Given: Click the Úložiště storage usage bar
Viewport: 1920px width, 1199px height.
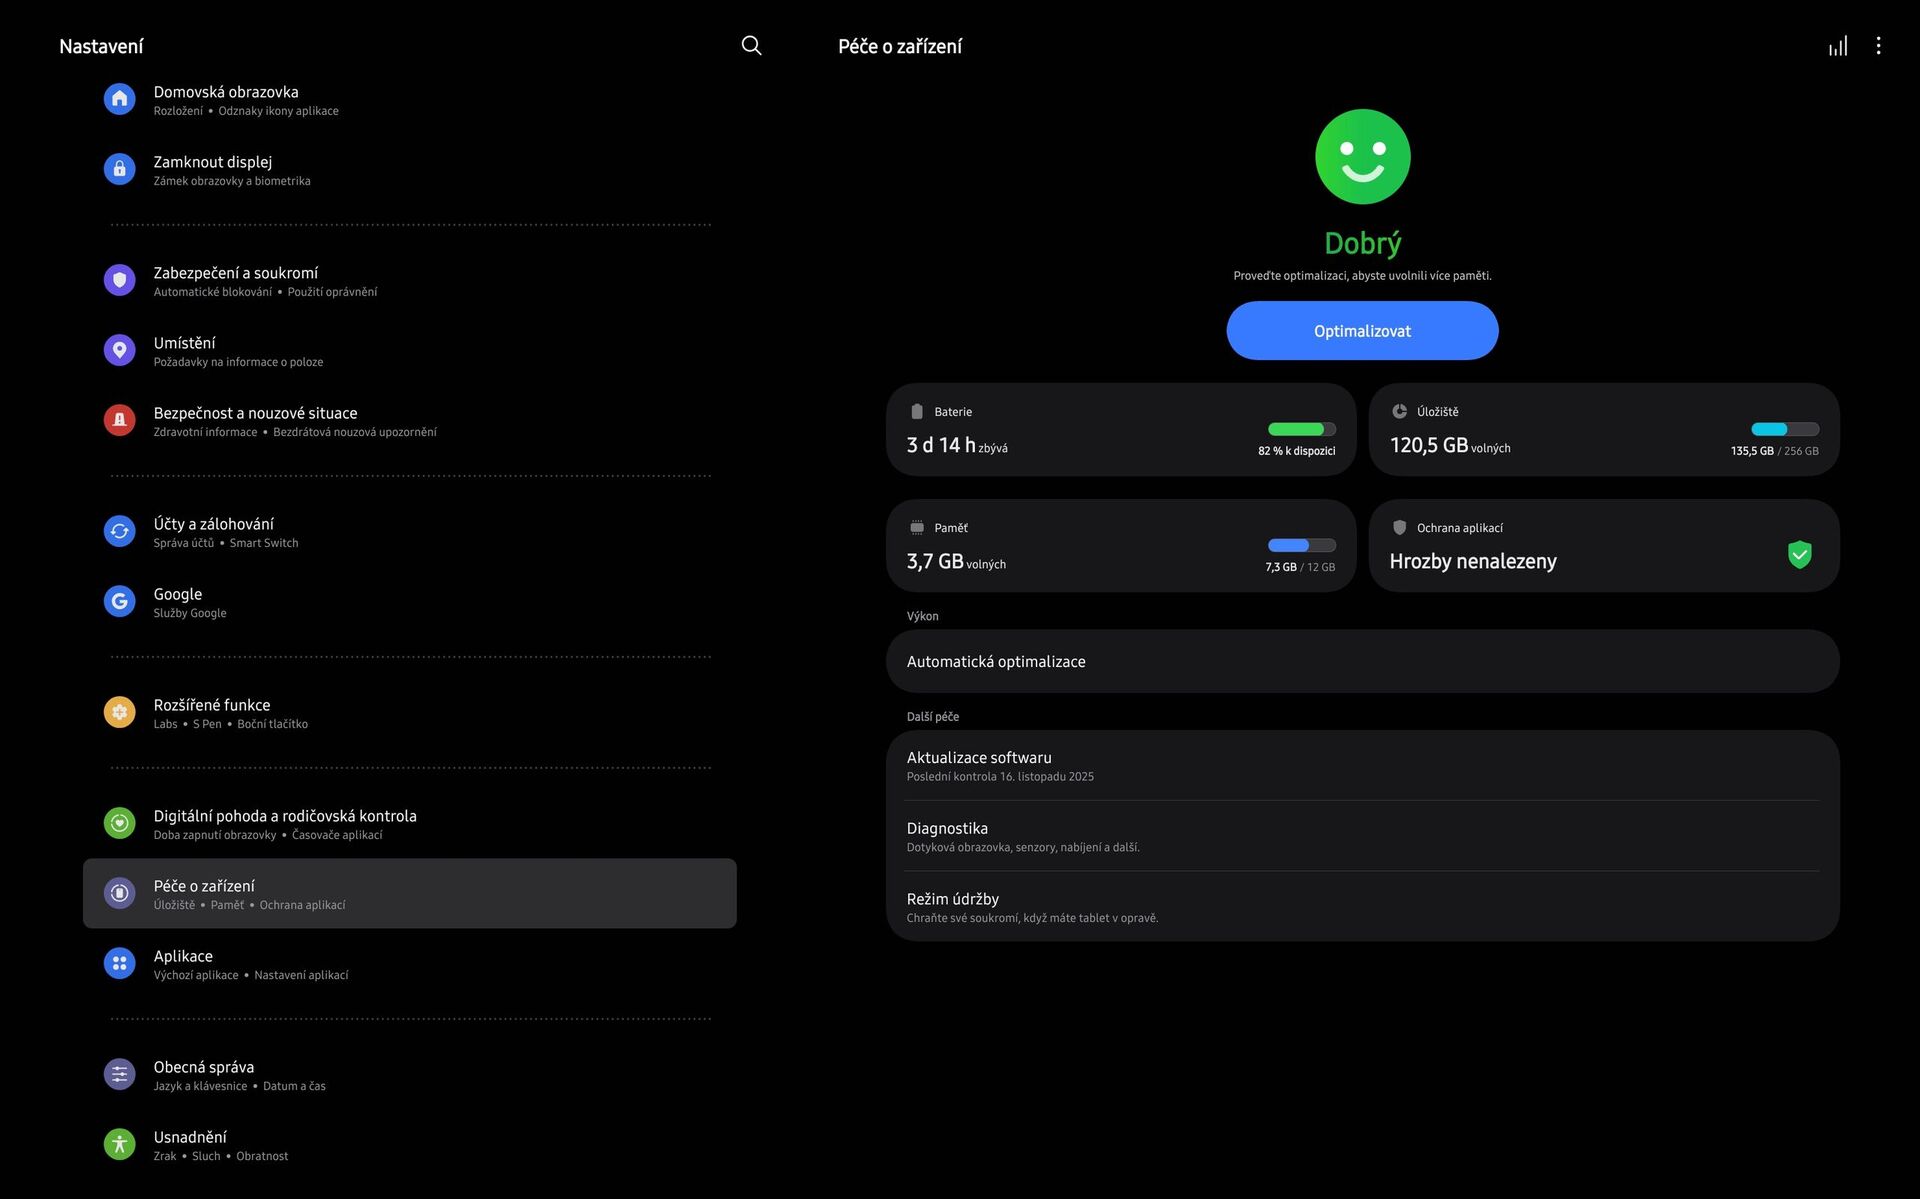Looking at the screenshot, I should [x=1784, y=430].
